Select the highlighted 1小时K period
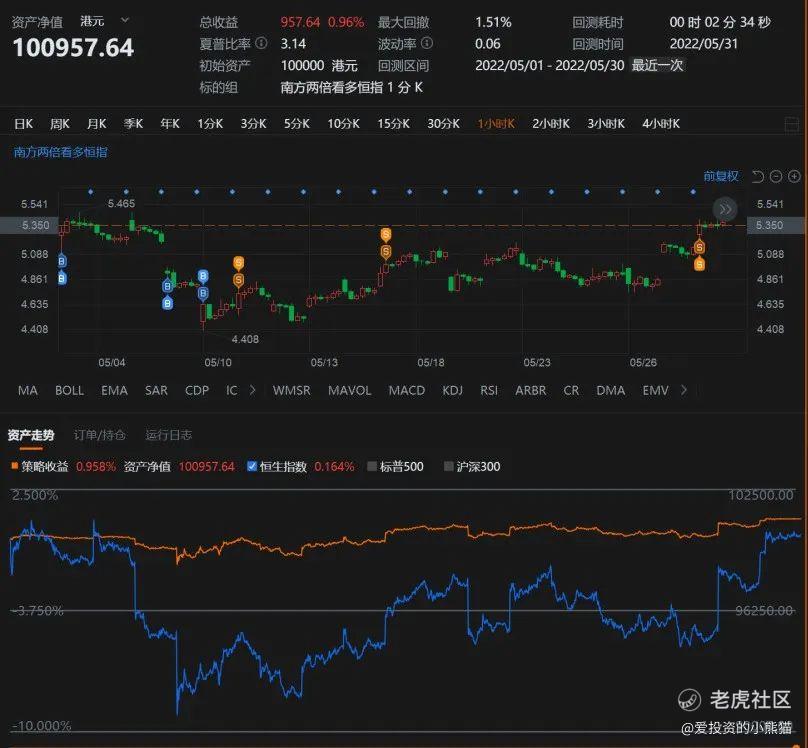 (496, 124)
